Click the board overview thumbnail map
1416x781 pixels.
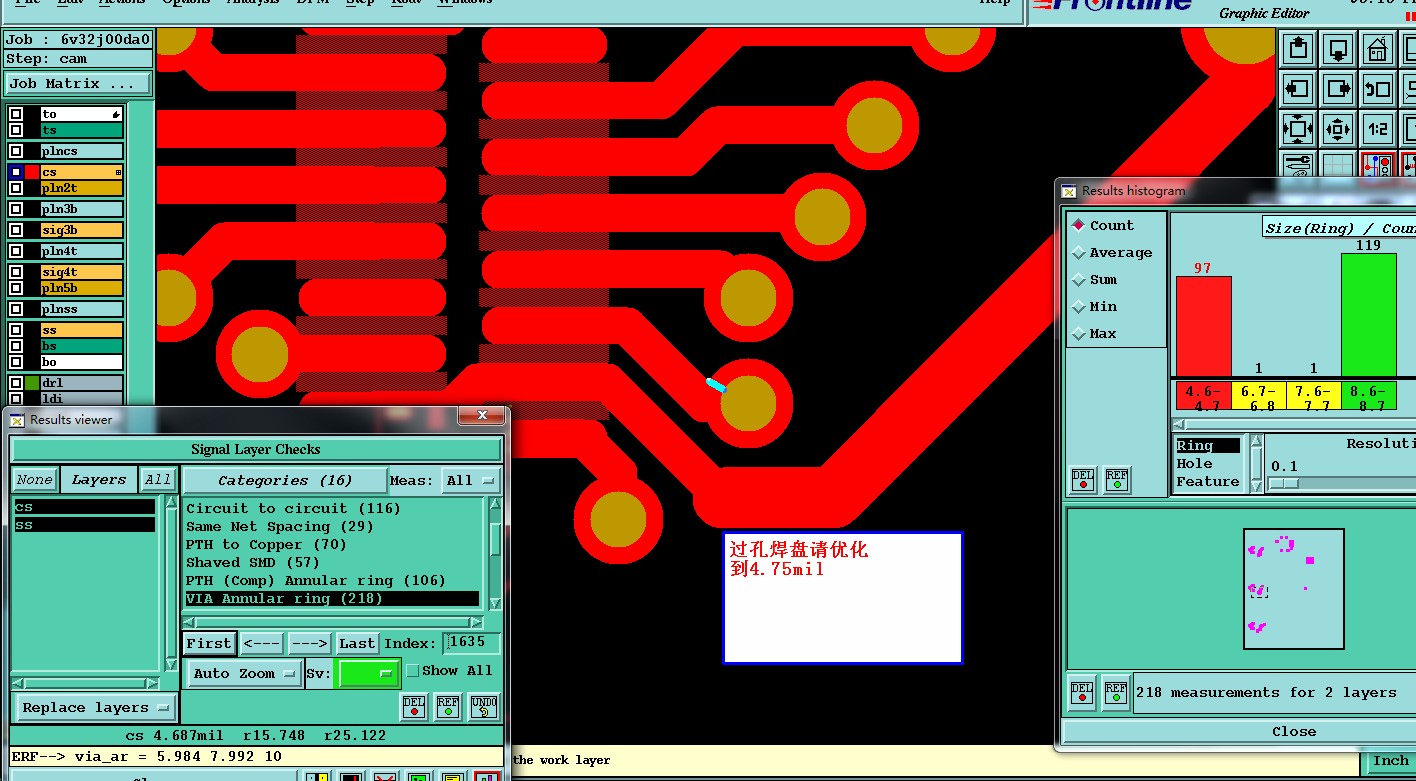(1293, 587)
